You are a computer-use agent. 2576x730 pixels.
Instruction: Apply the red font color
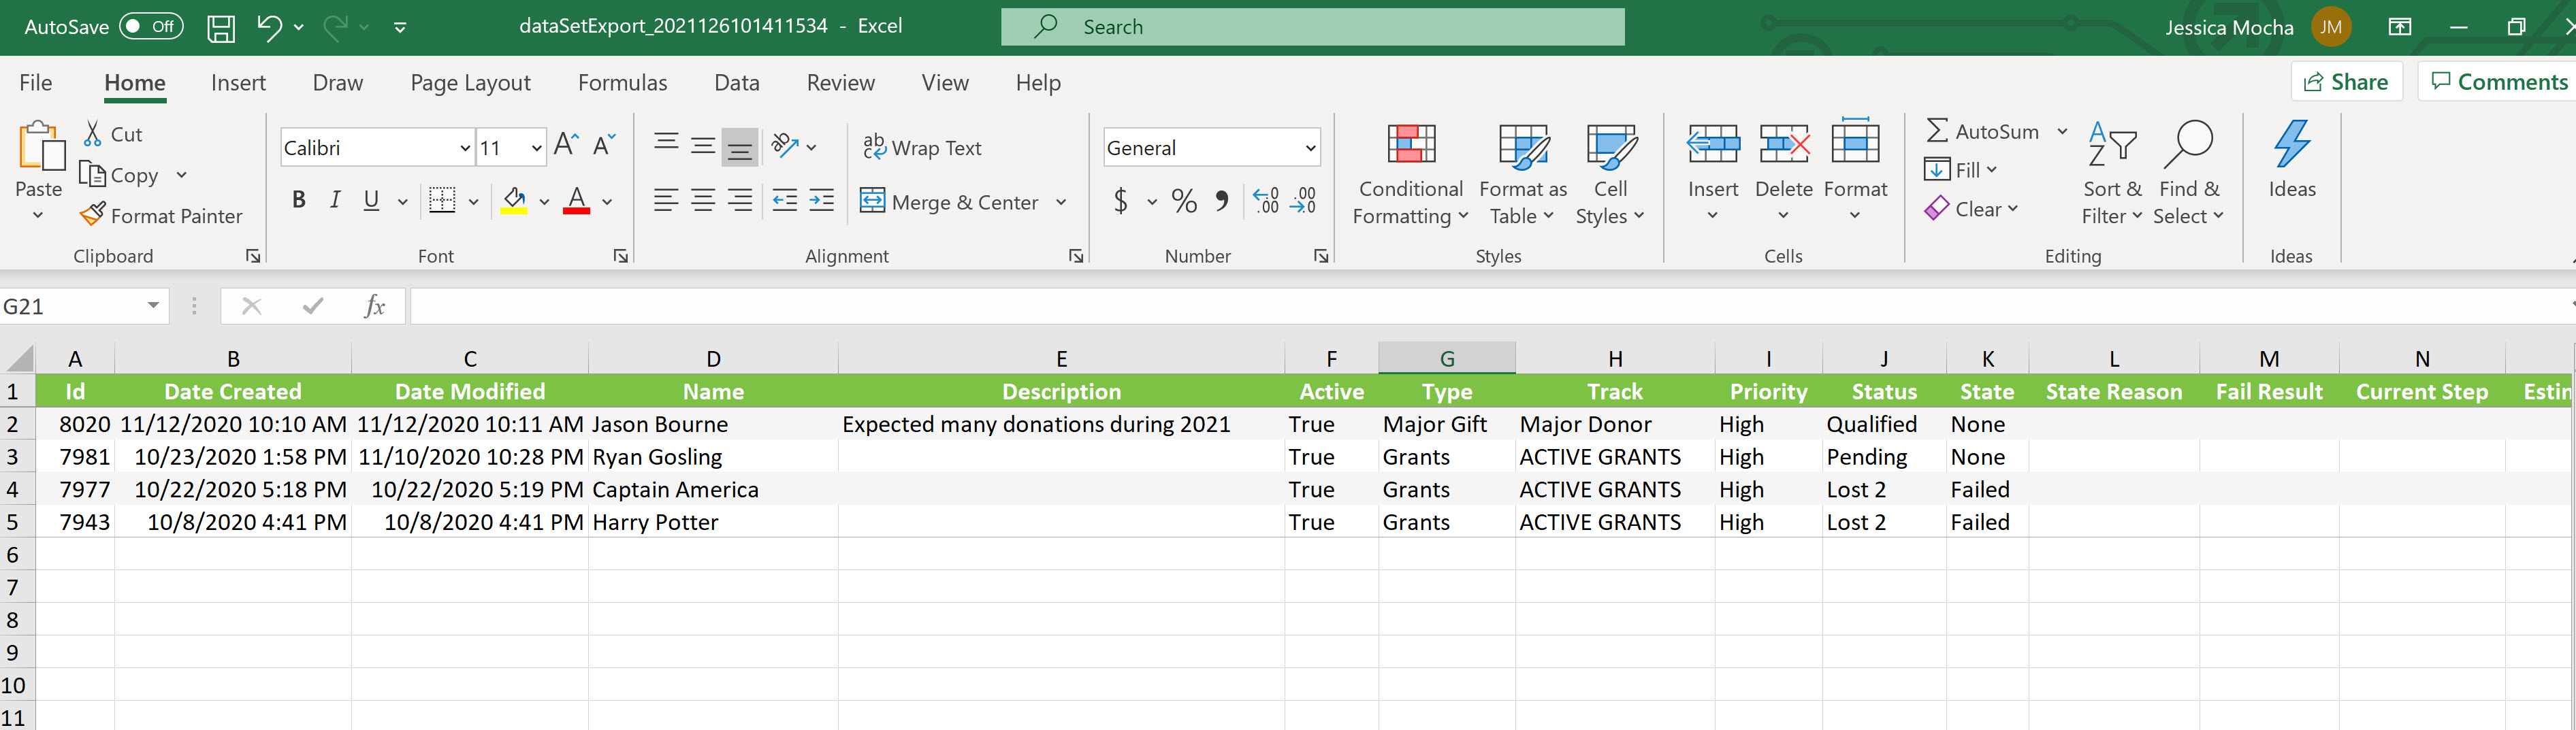tap(576, 201)
